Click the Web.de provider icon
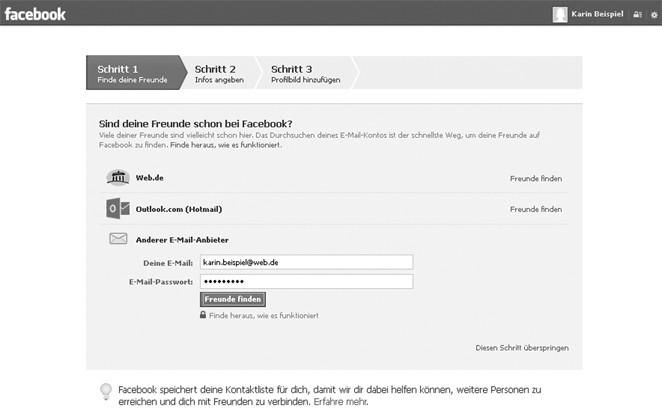Screen dimensions: 662x411 click(x=118, y=177)
